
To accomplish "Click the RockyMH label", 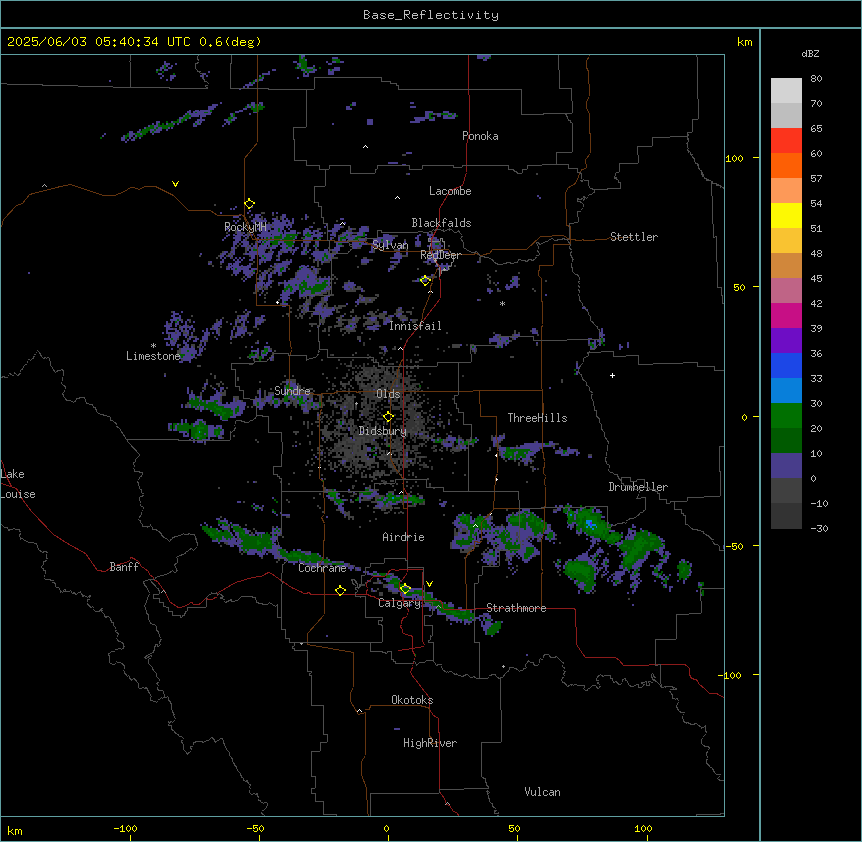I will point(245,227).
